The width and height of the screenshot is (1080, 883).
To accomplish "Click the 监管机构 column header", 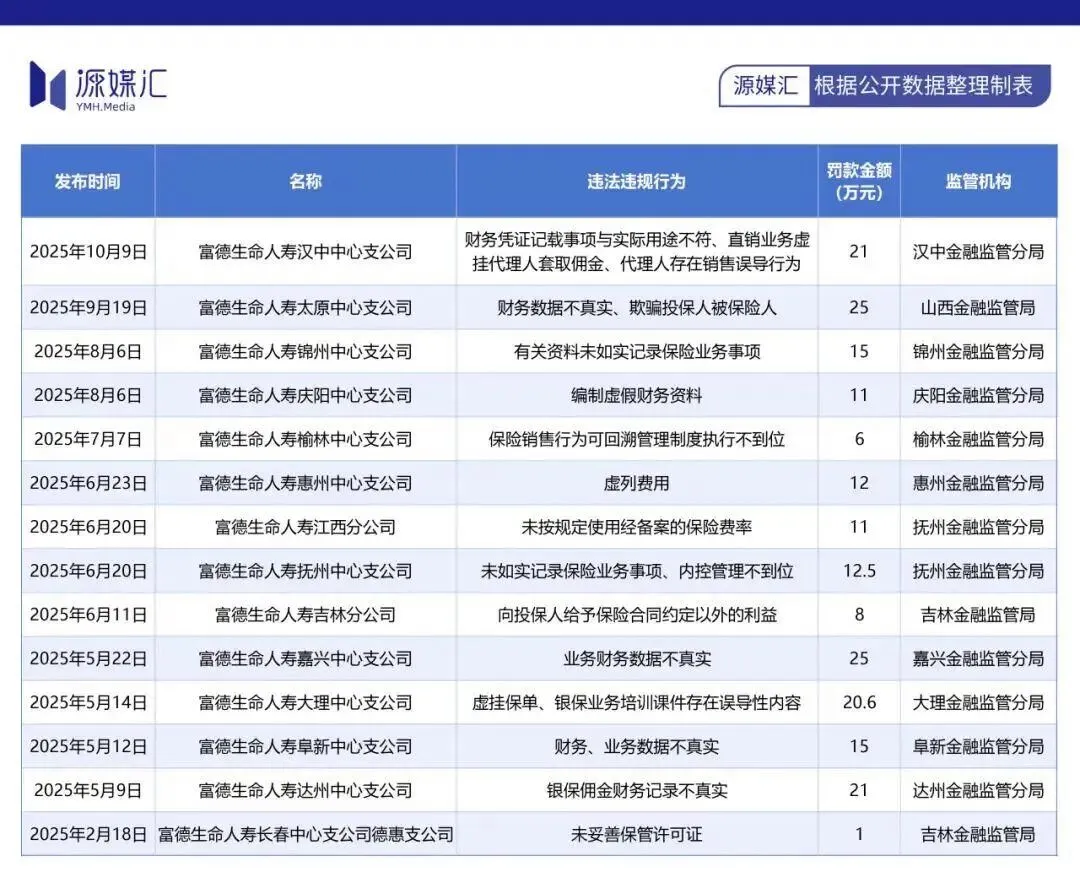I will [978, 181].
